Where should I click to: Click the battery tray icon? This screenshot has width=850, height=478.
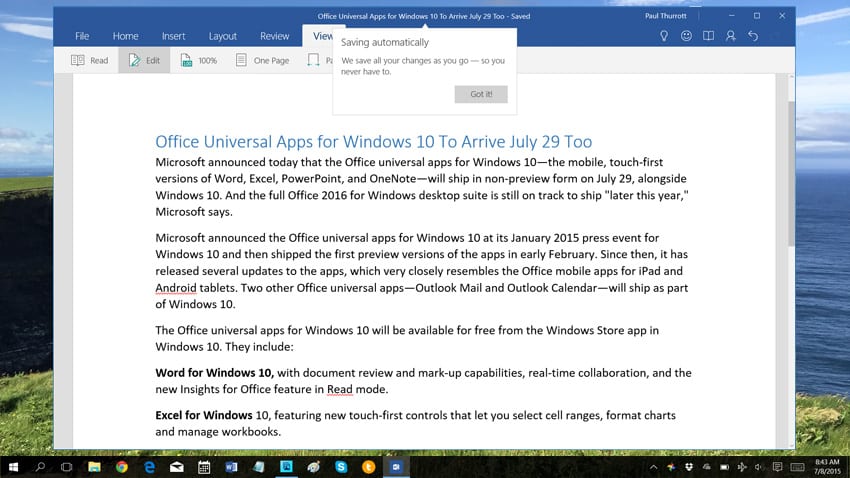(725, 467)
